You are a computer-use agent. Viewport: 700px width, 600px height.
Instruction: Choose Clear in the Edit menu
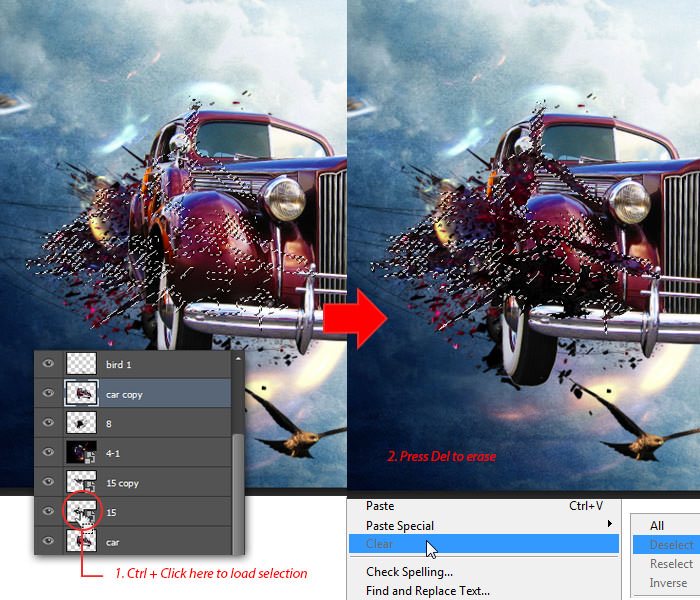tap(484, 544)
